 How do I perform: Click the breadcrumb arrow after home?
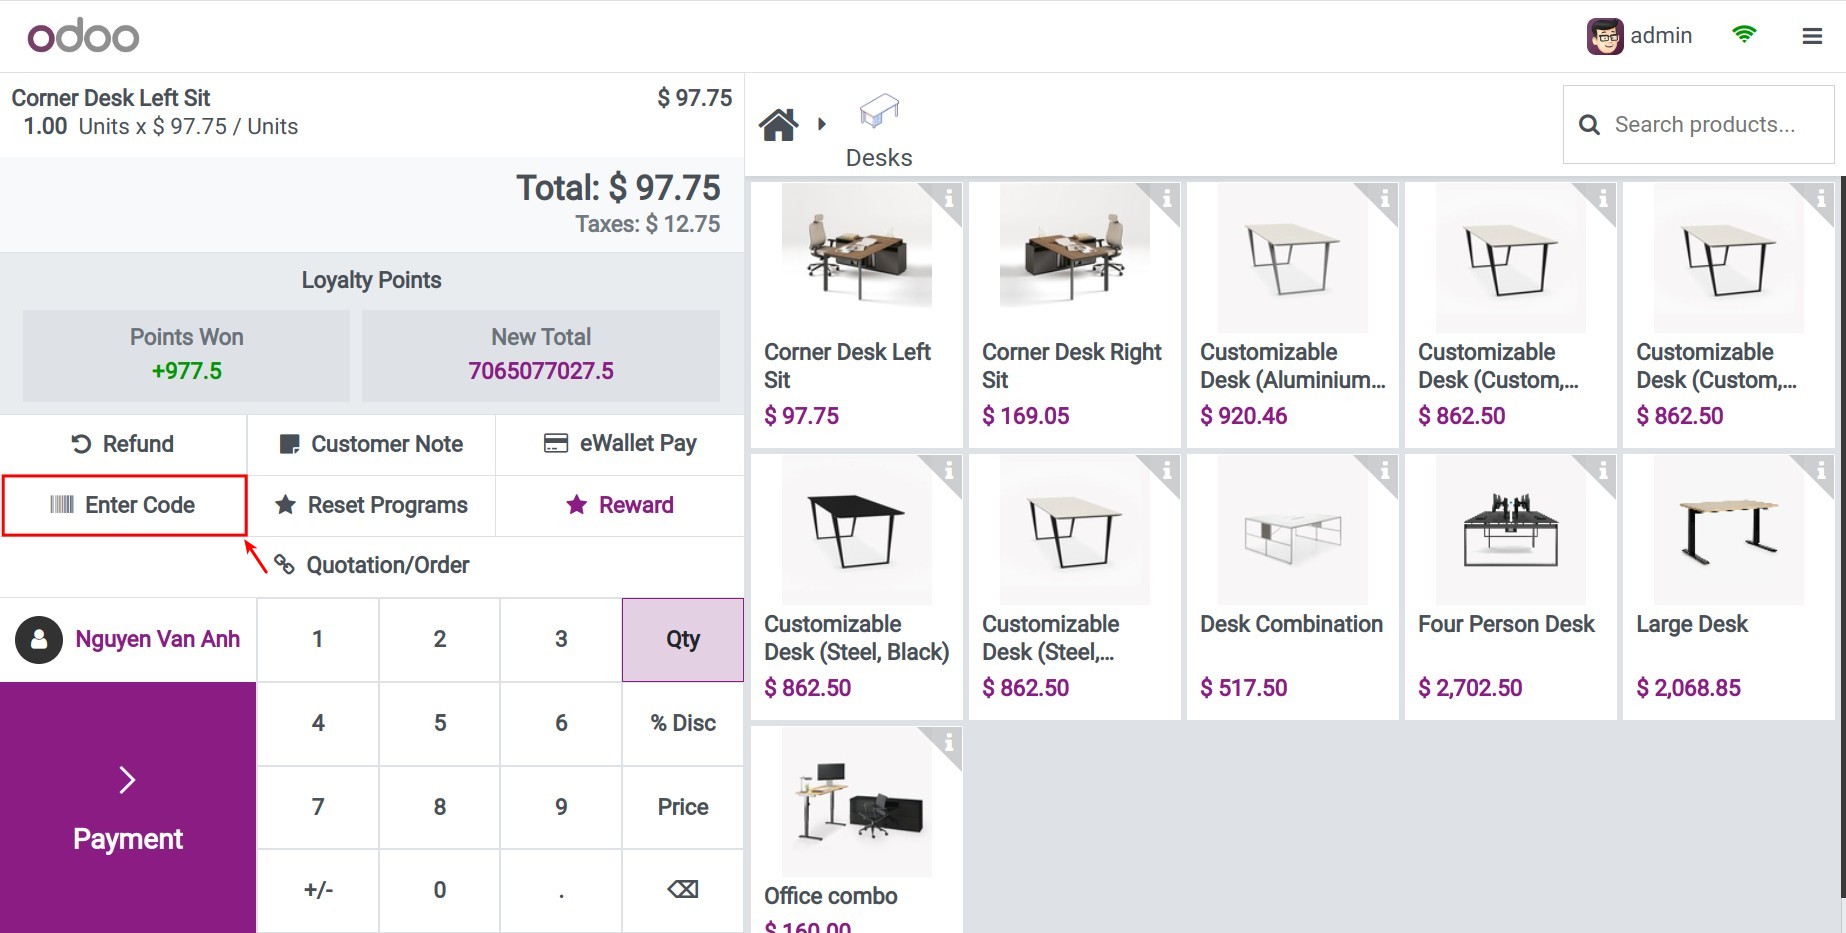[x=822, y=124]
